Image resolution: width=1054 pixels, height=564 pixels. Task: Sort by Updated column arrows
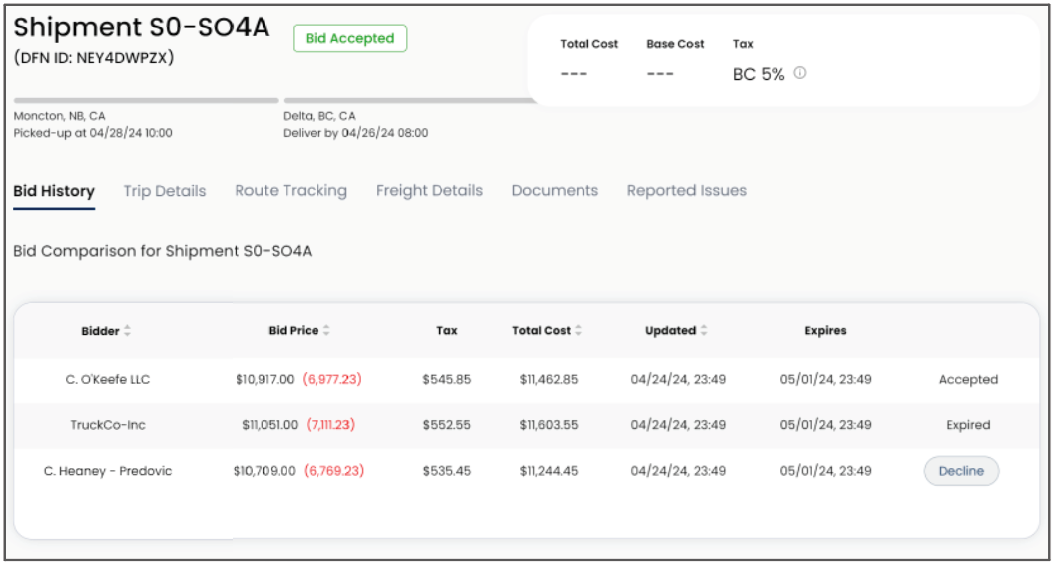pos(703,331)
